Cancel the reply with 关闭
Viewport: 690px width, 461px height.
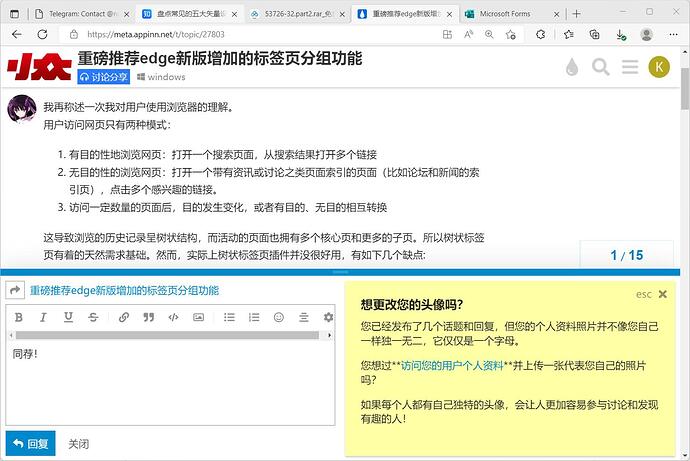(78, 444)
